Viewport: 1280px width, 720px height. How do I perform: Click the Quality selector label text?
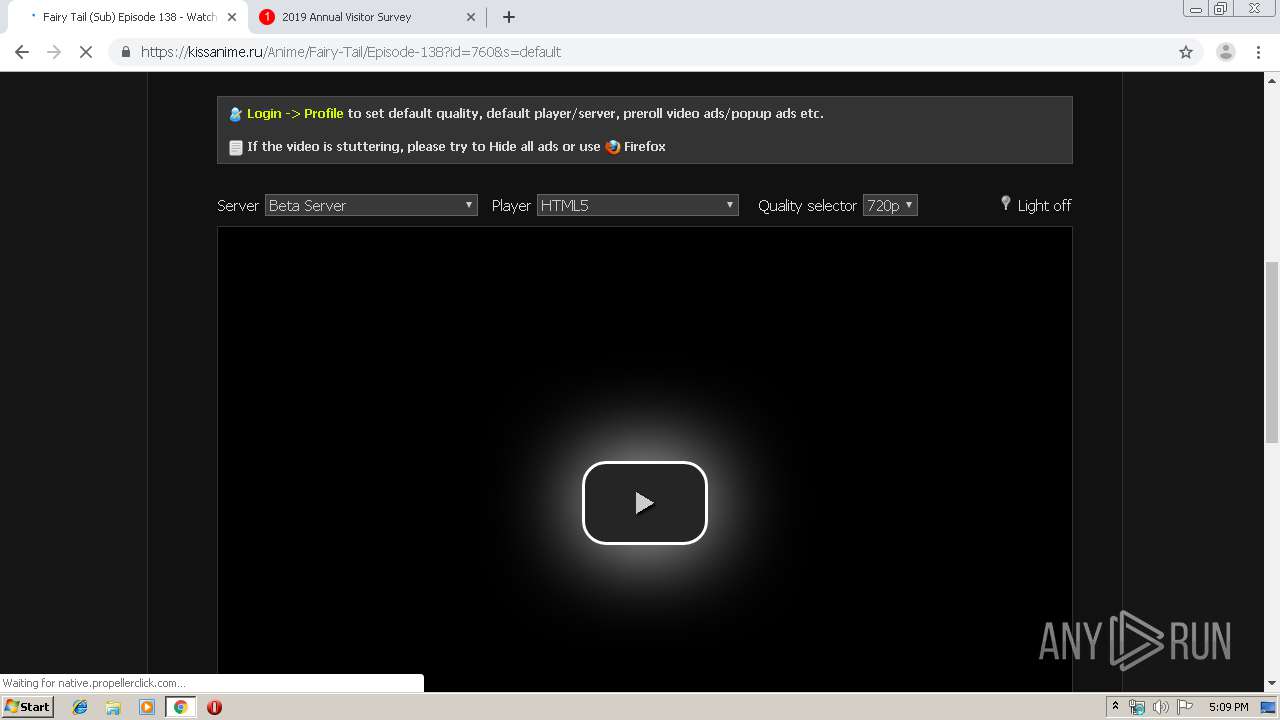(807, 205)
